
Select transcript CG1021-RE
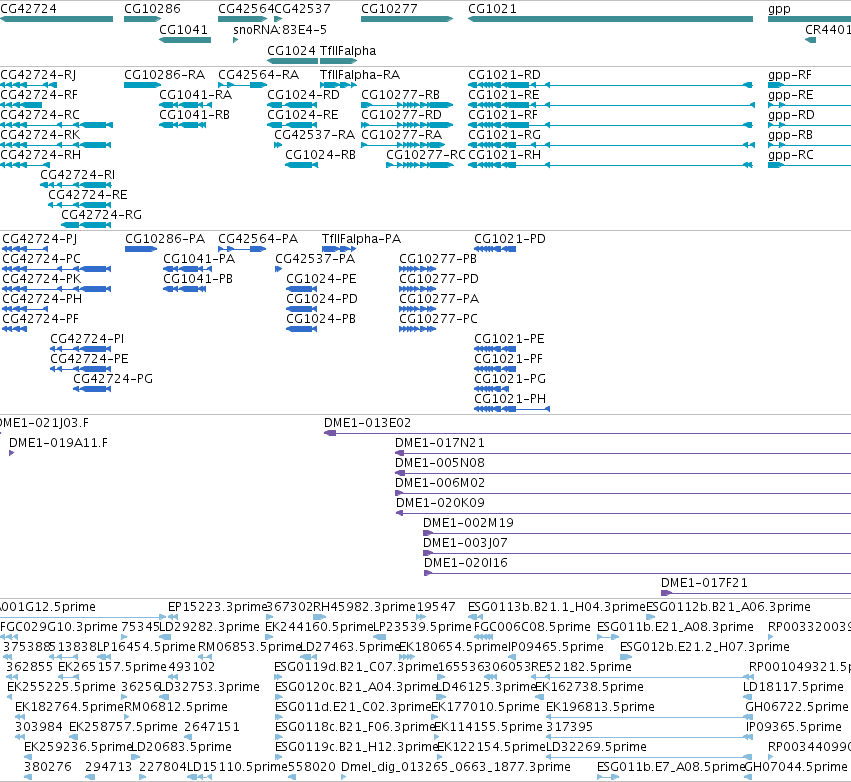tap(612, 105)
